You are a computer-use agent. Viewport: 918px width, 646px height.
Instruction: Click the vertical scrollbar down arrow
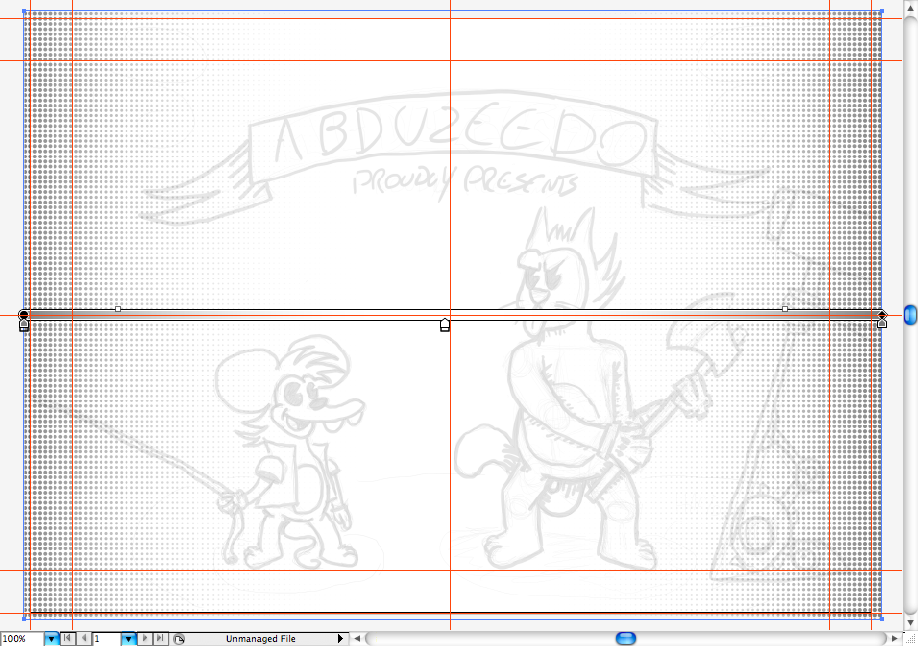910,622
